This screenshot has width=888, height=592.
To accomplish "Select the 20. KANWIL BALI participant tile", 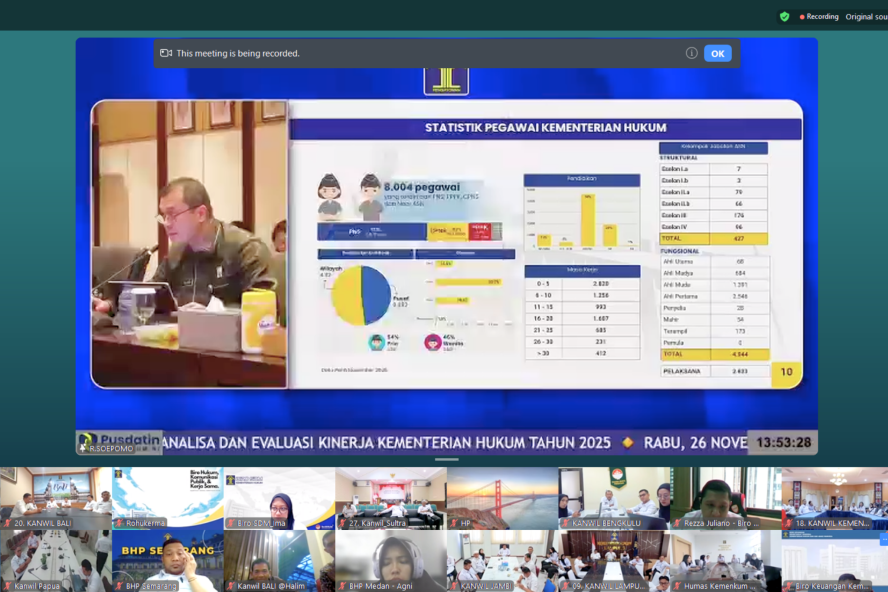I will [x=55, y=497].
